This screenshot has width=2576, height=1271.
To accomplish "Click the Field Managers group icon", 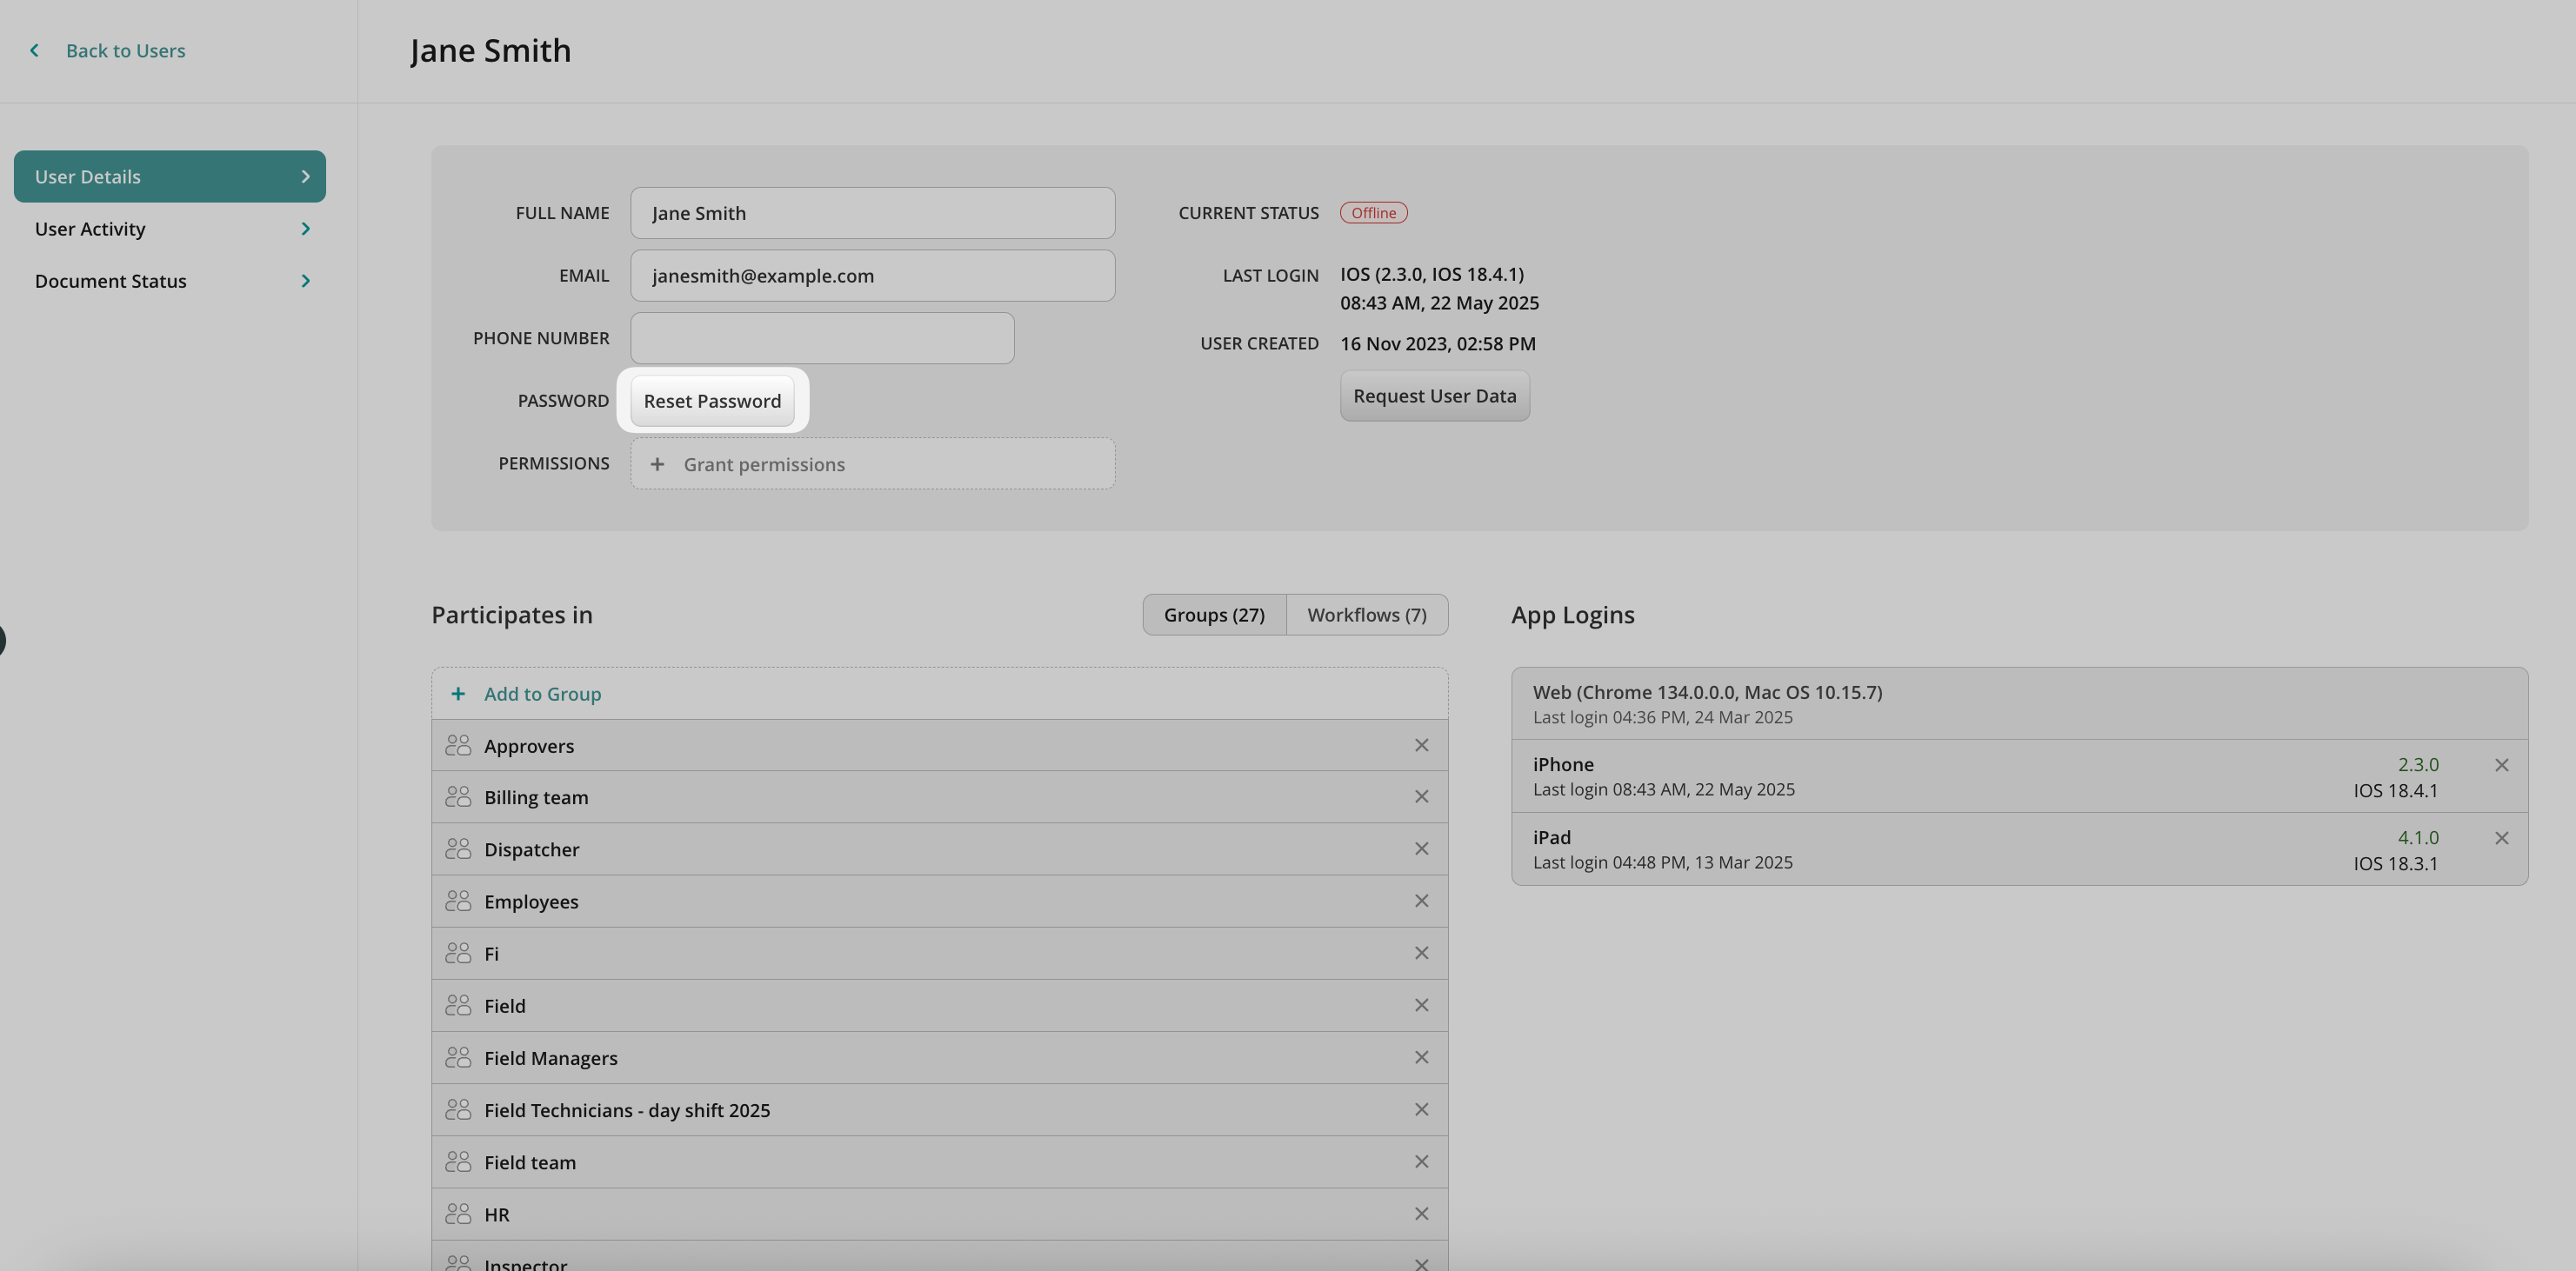I will click(x=458, y=1057).
